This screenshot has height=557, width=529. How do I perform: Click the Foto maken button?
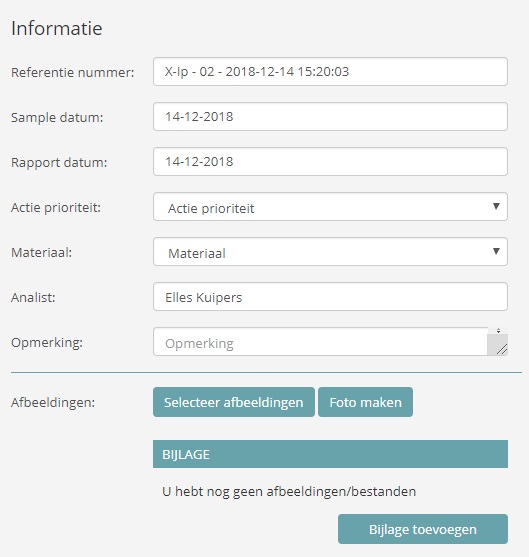[366, 402]
